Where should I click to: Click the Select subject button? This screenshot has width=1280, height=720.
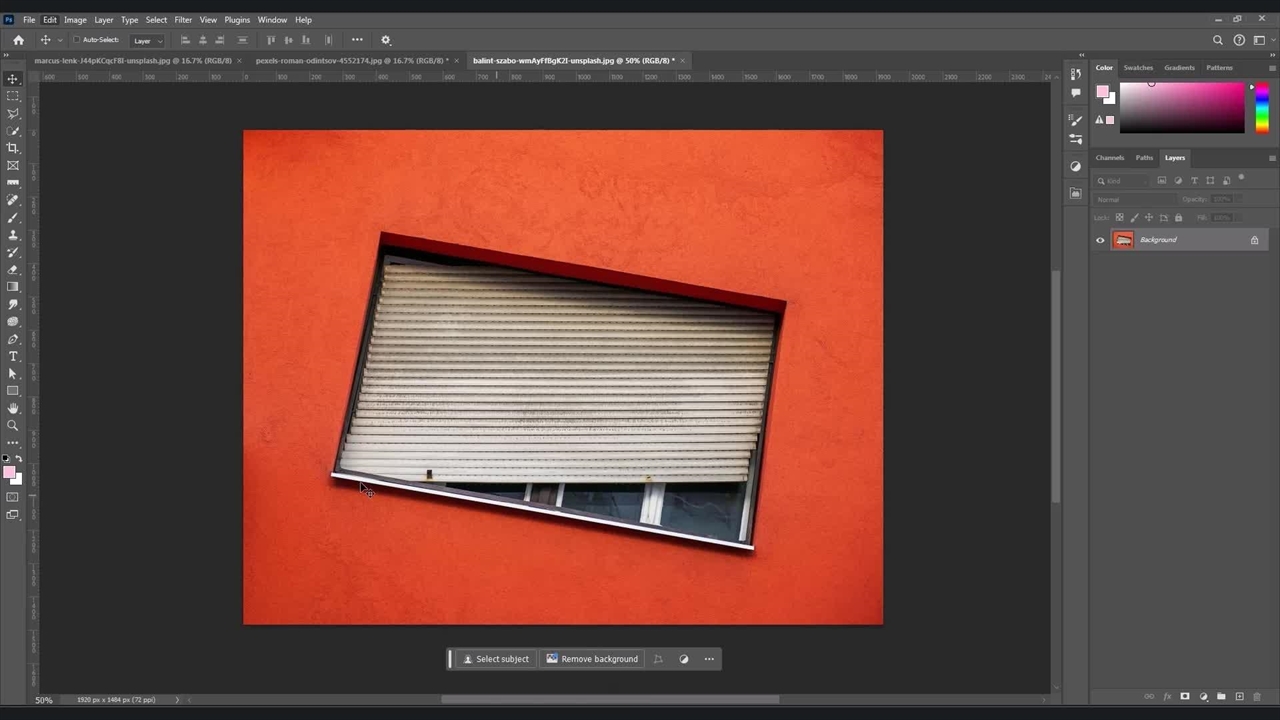point(496,659)
